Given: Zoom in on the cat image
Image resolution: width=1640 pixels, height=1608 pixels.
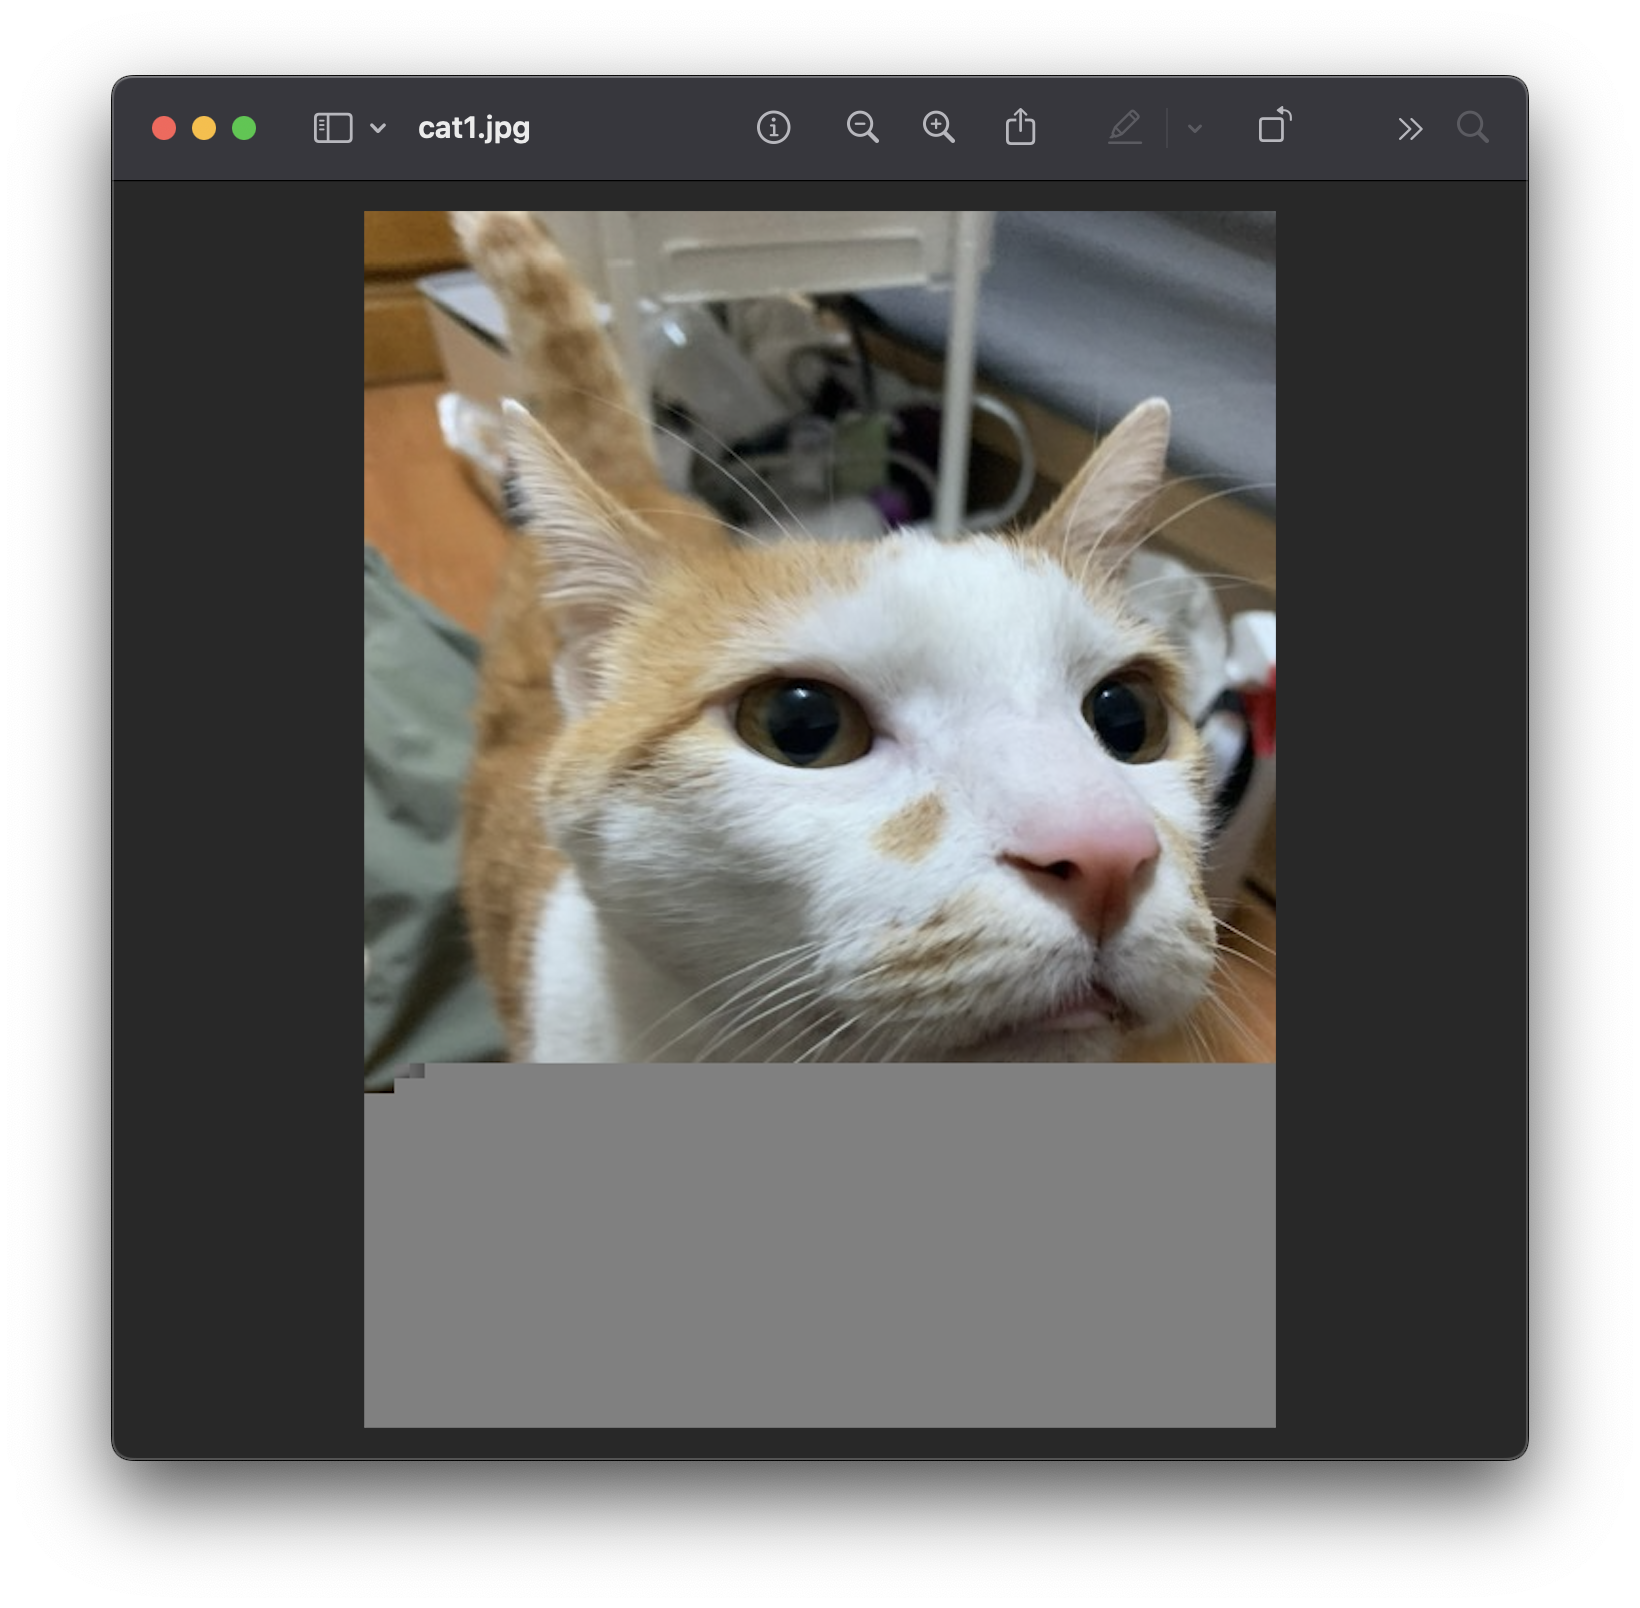Looking at the screenshot, I should [938, 128].
